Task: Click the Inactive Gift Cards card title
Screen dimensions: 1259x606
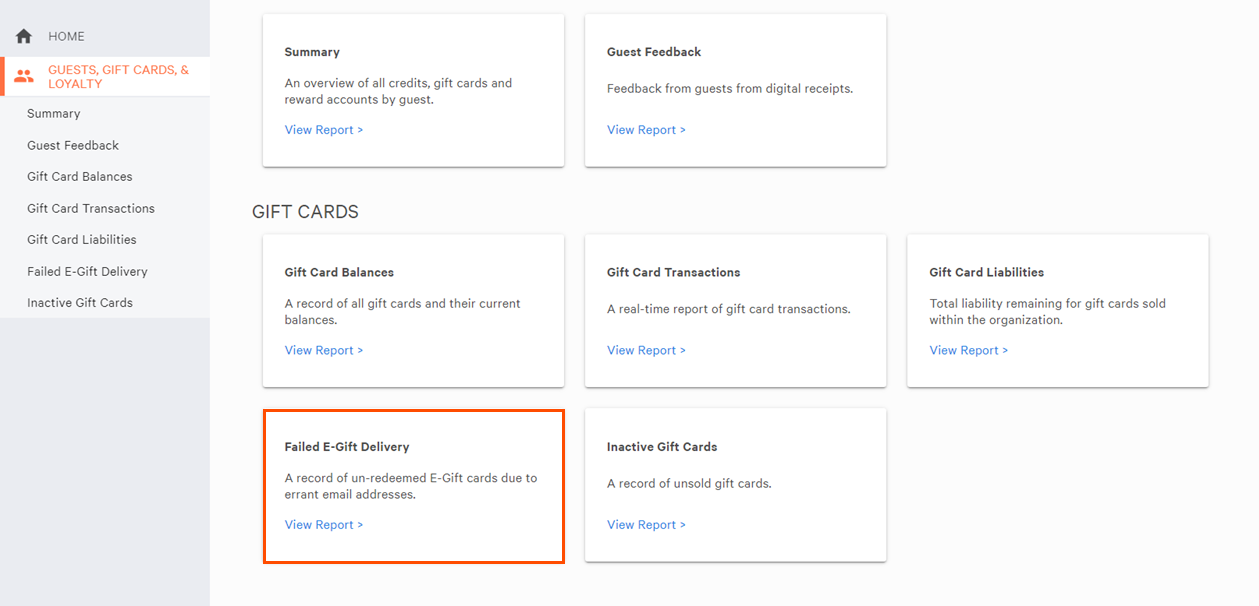Action: tap(662, 447)
